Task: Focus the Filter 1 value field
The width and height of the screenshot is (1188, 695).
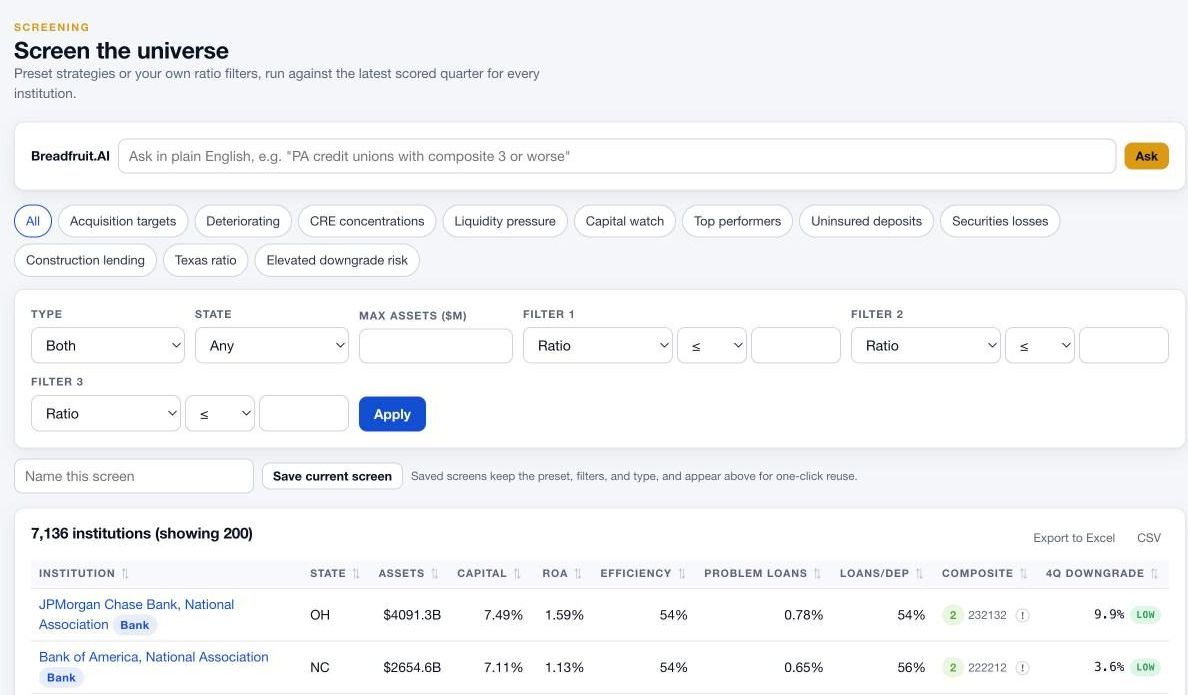Action: (x=796, y=346)
